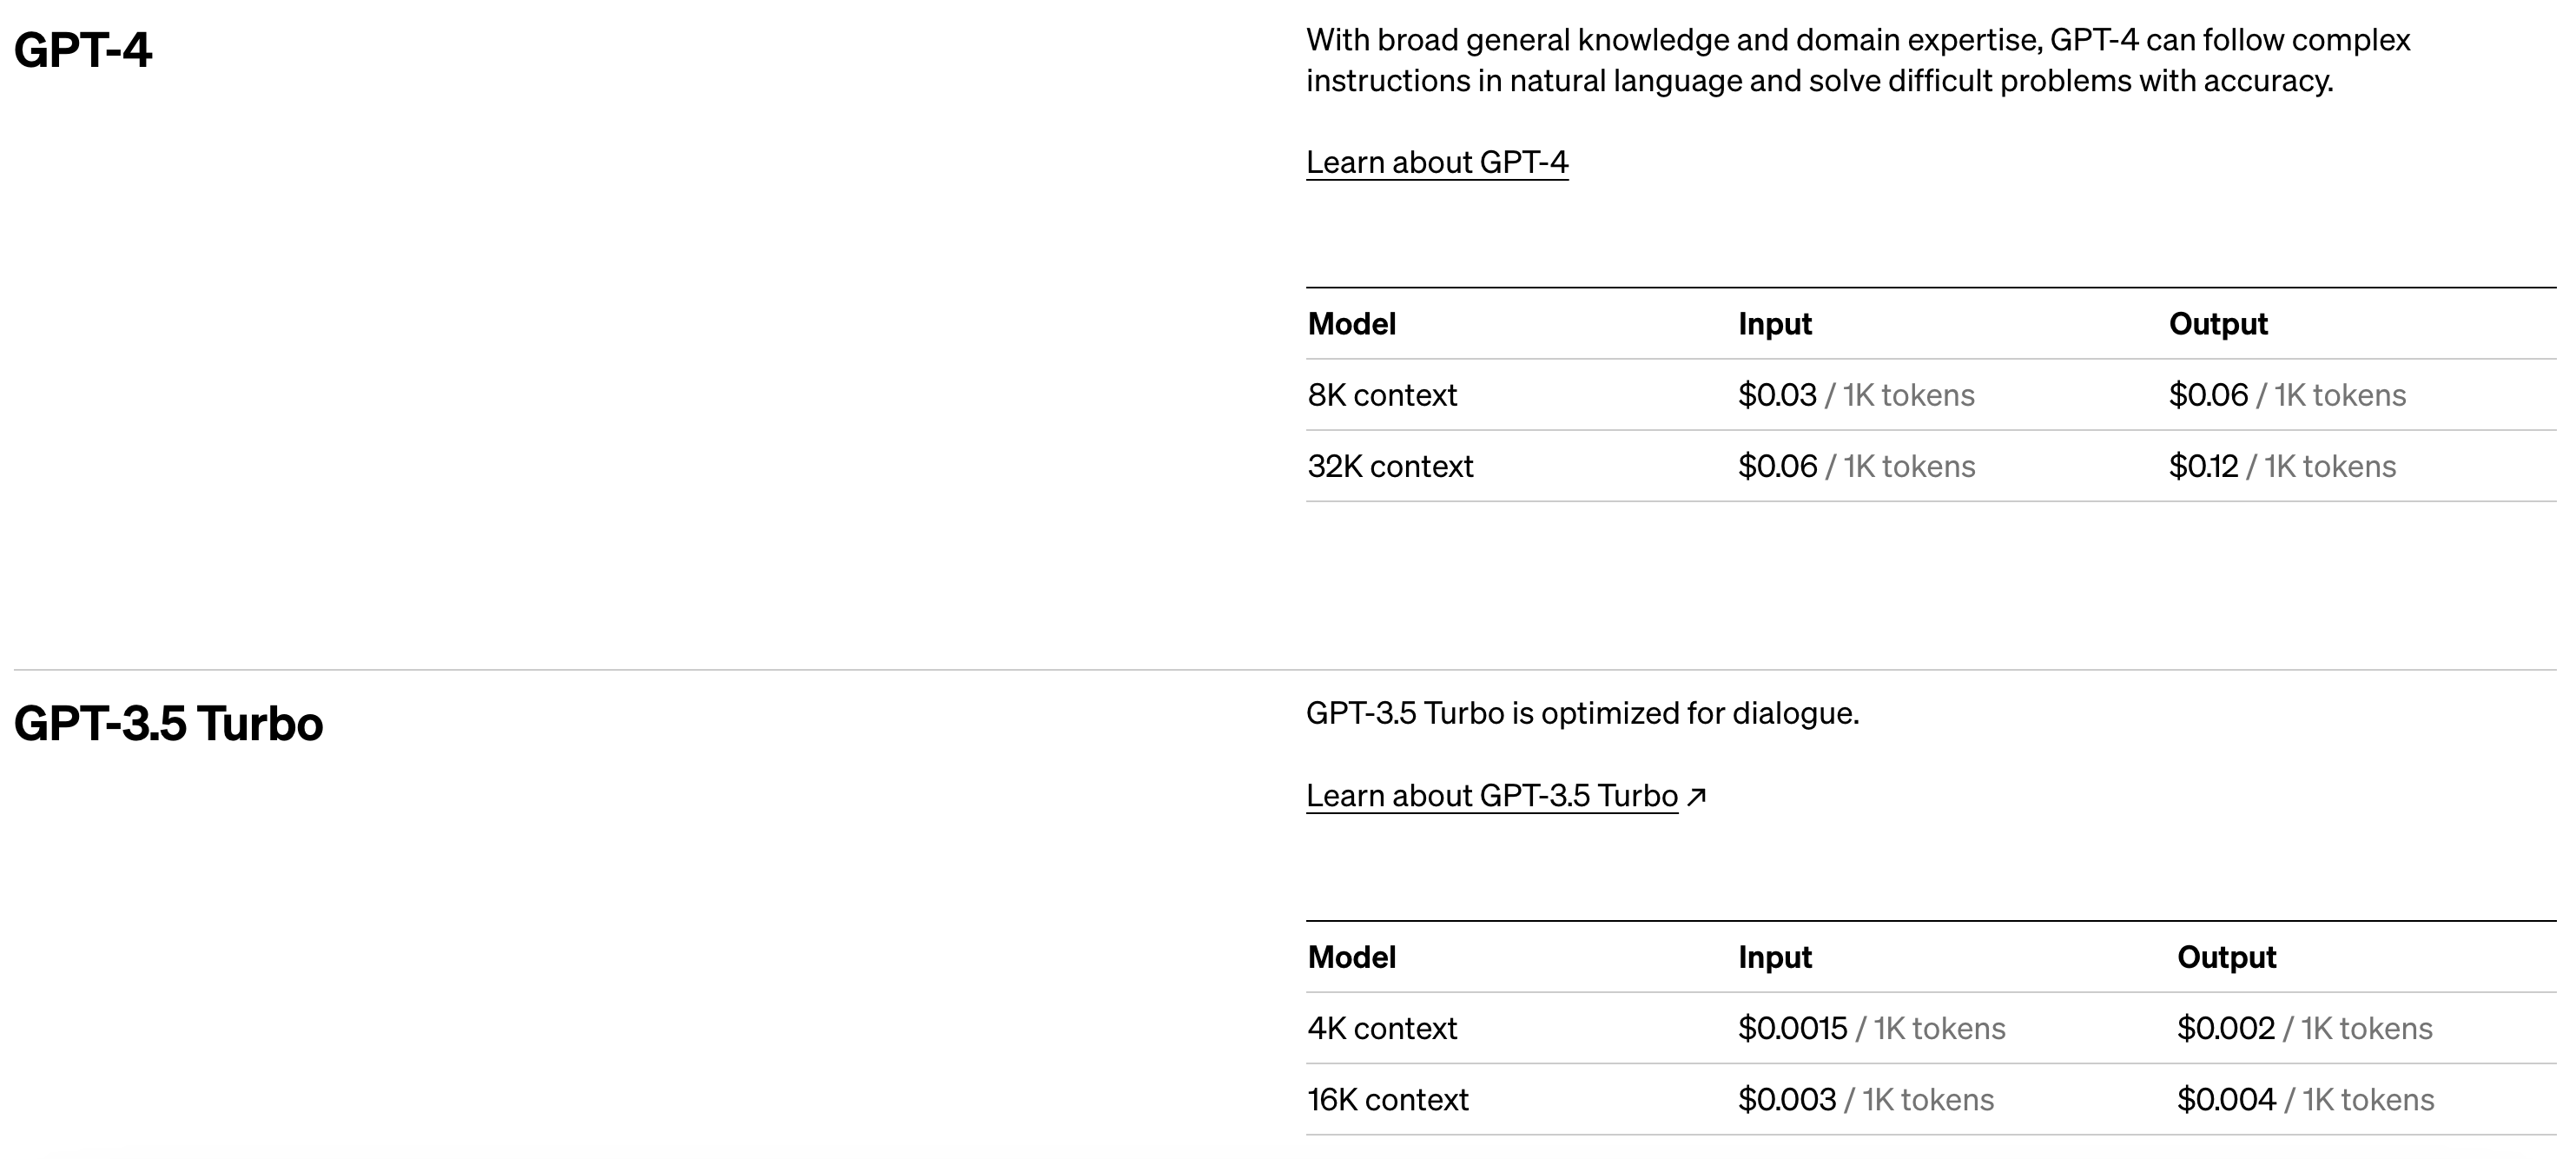2576x1159 pixels.
Task: Click the Output column header in GPT-3.5 Turbo table
Action: (2226, 957)
